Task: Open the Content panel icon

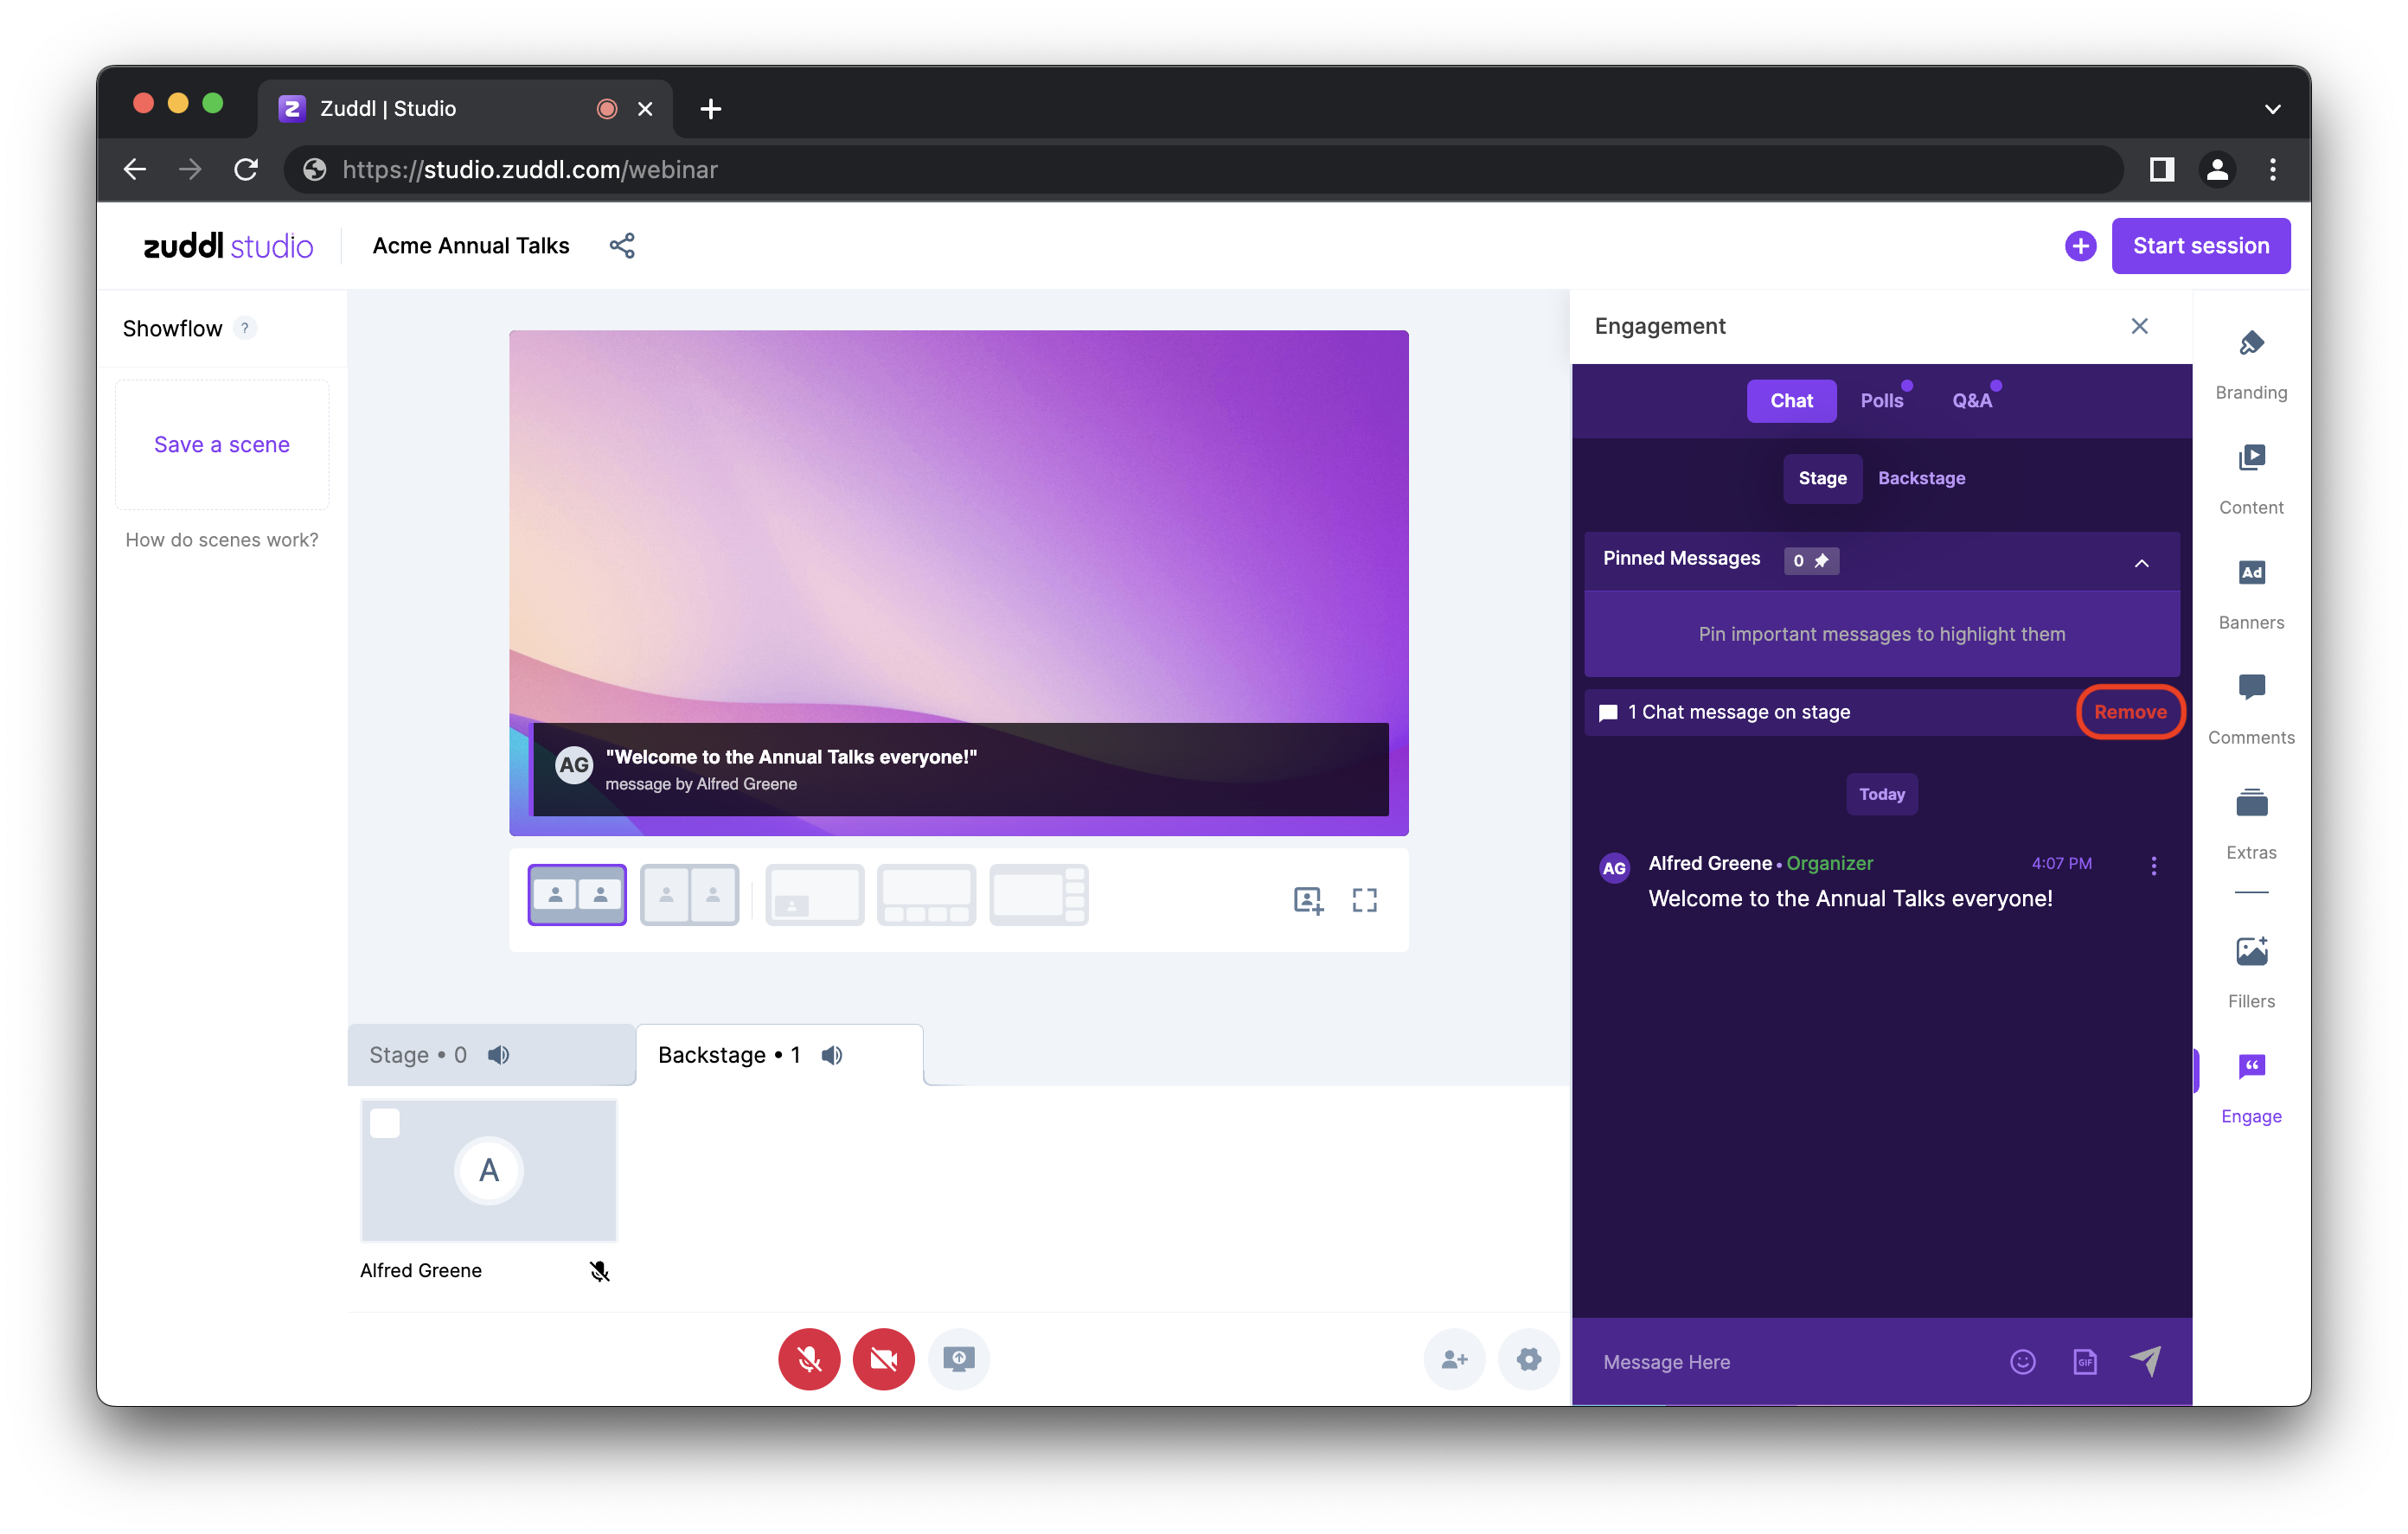Action: [x=2250, y=459]
